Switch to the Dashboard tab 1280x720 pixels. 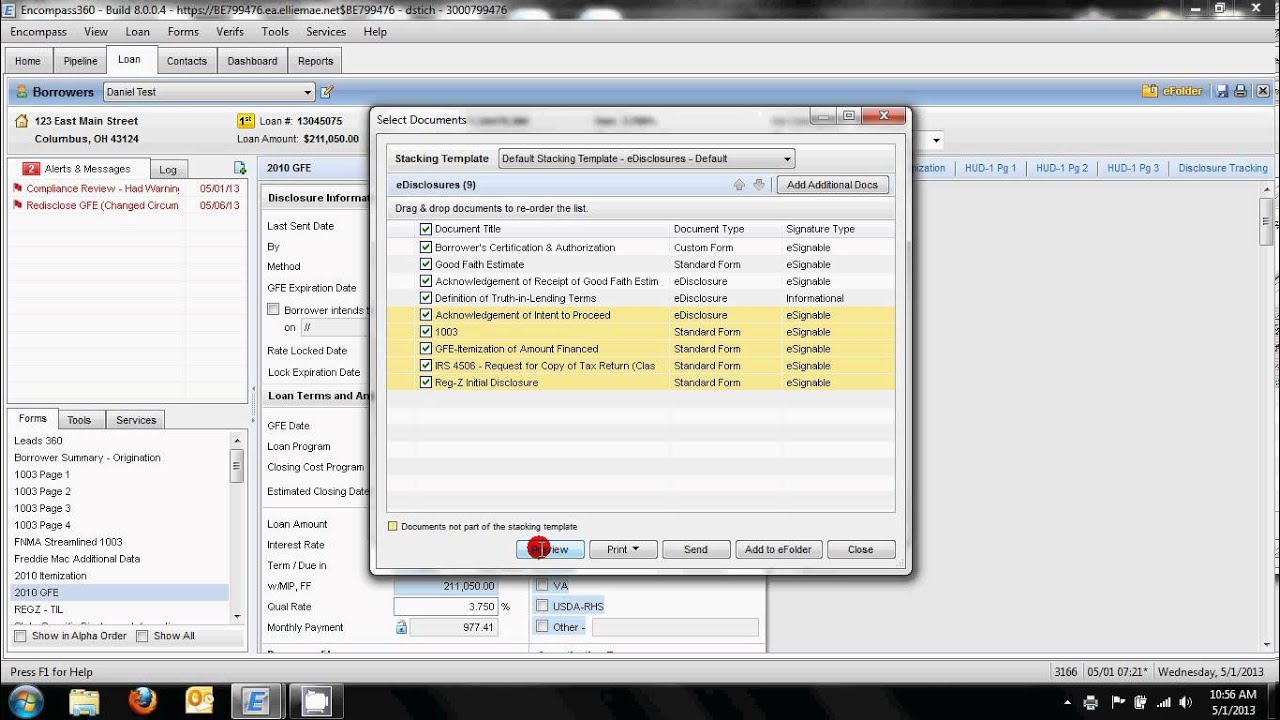click(x=252, y=61)
